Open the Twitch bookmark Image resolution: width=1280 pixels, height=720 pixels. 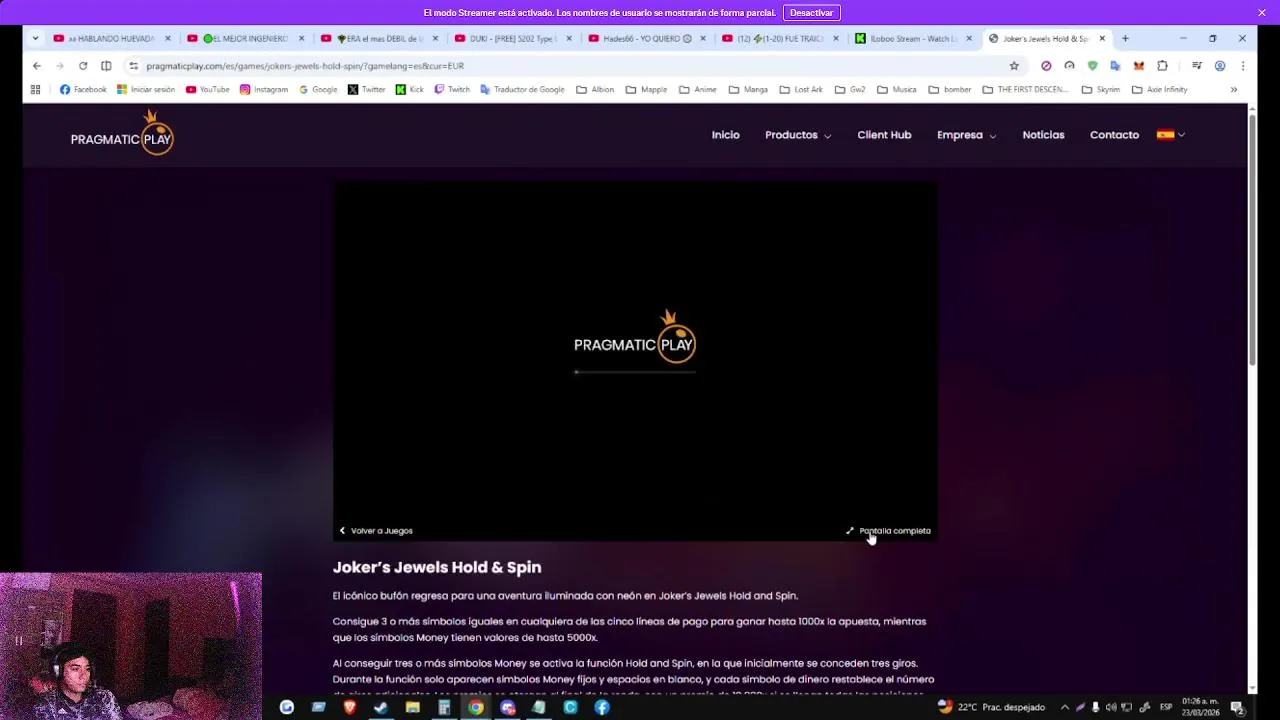[x=452, y=90]
